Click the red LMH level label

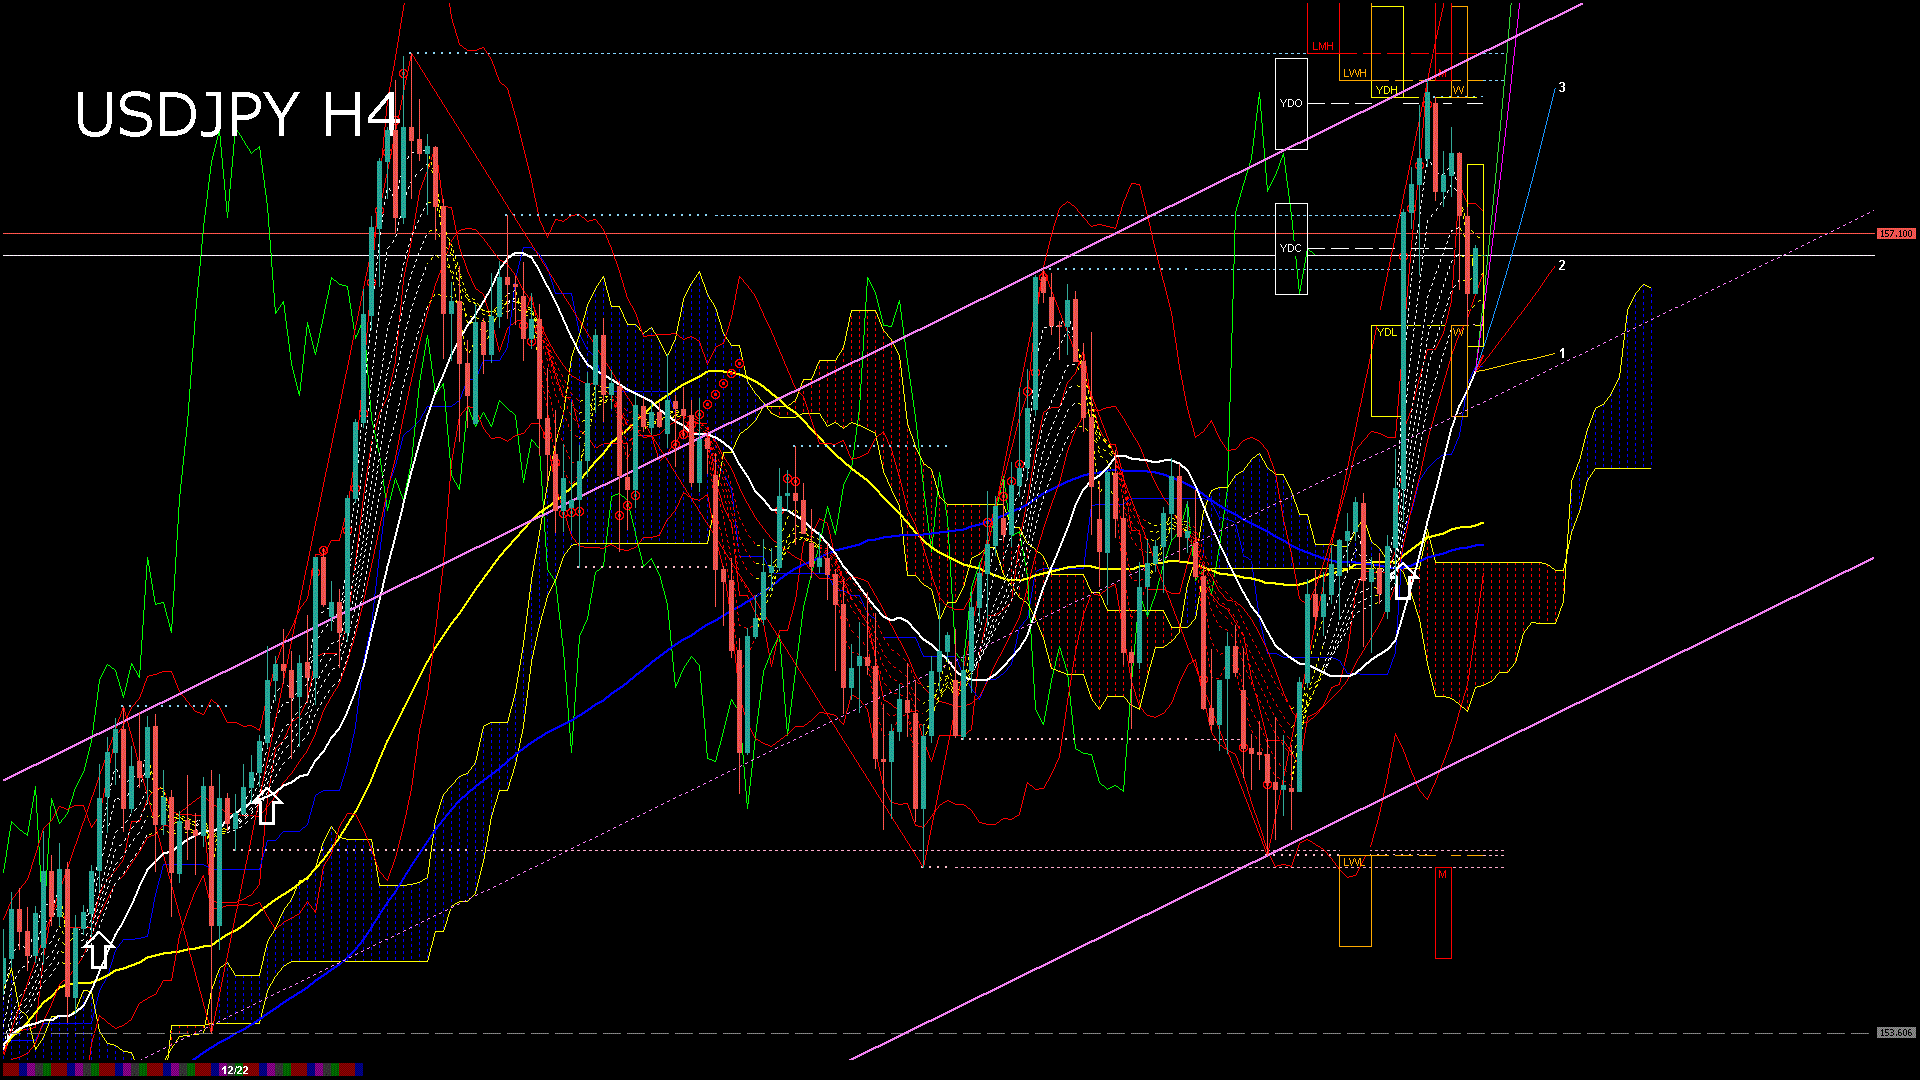pos(1323,47)
